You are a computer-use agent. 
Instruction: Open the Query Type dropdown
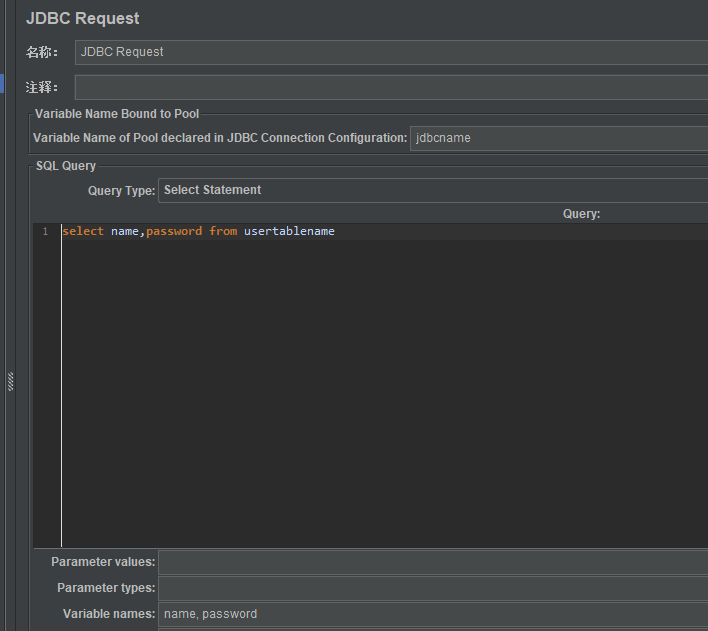(432, 190)
